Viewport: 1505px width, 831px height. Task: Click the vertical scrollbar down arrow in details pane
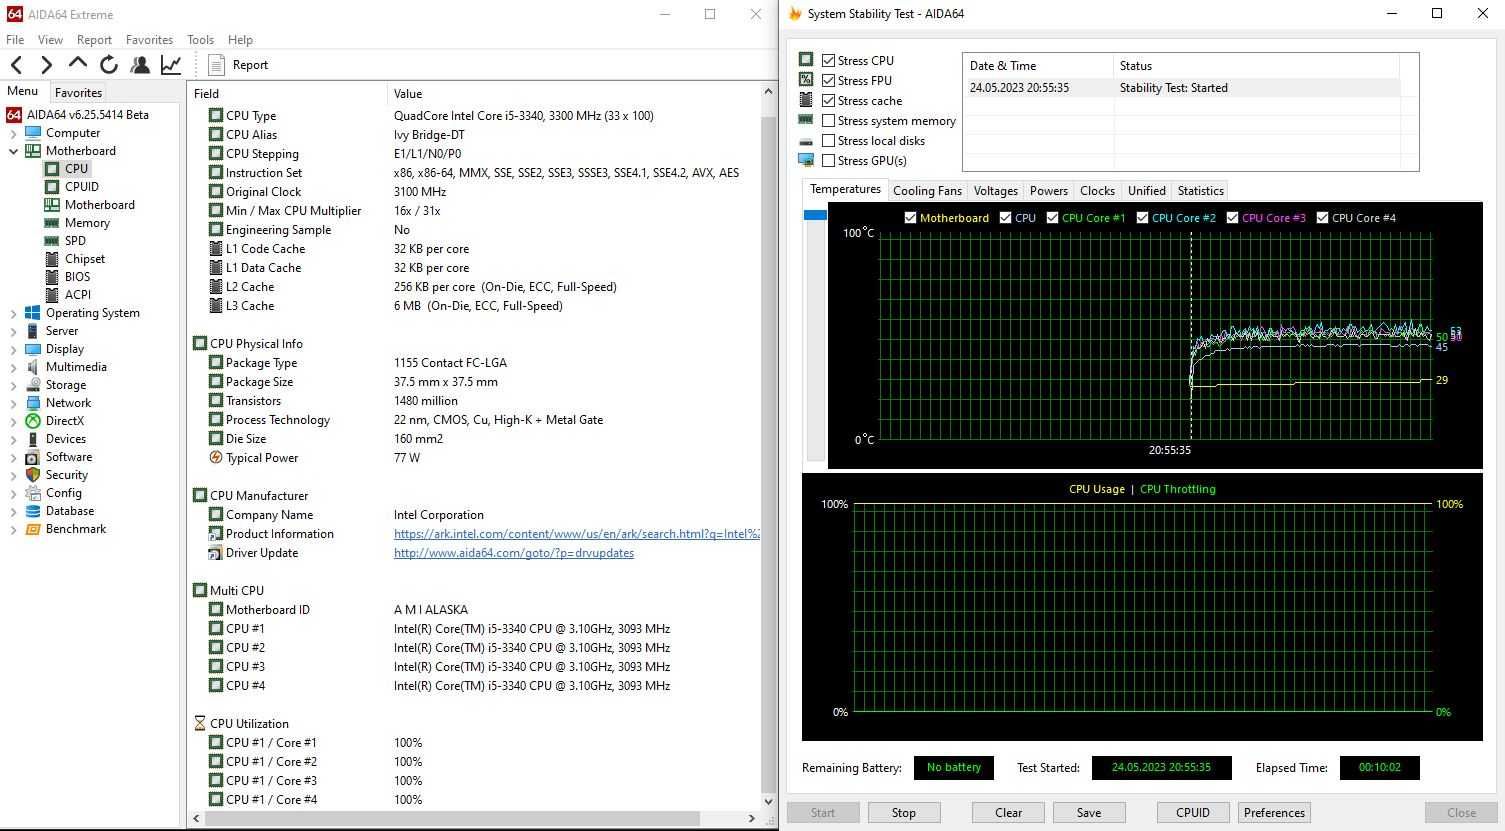click(x=768, y=801)
